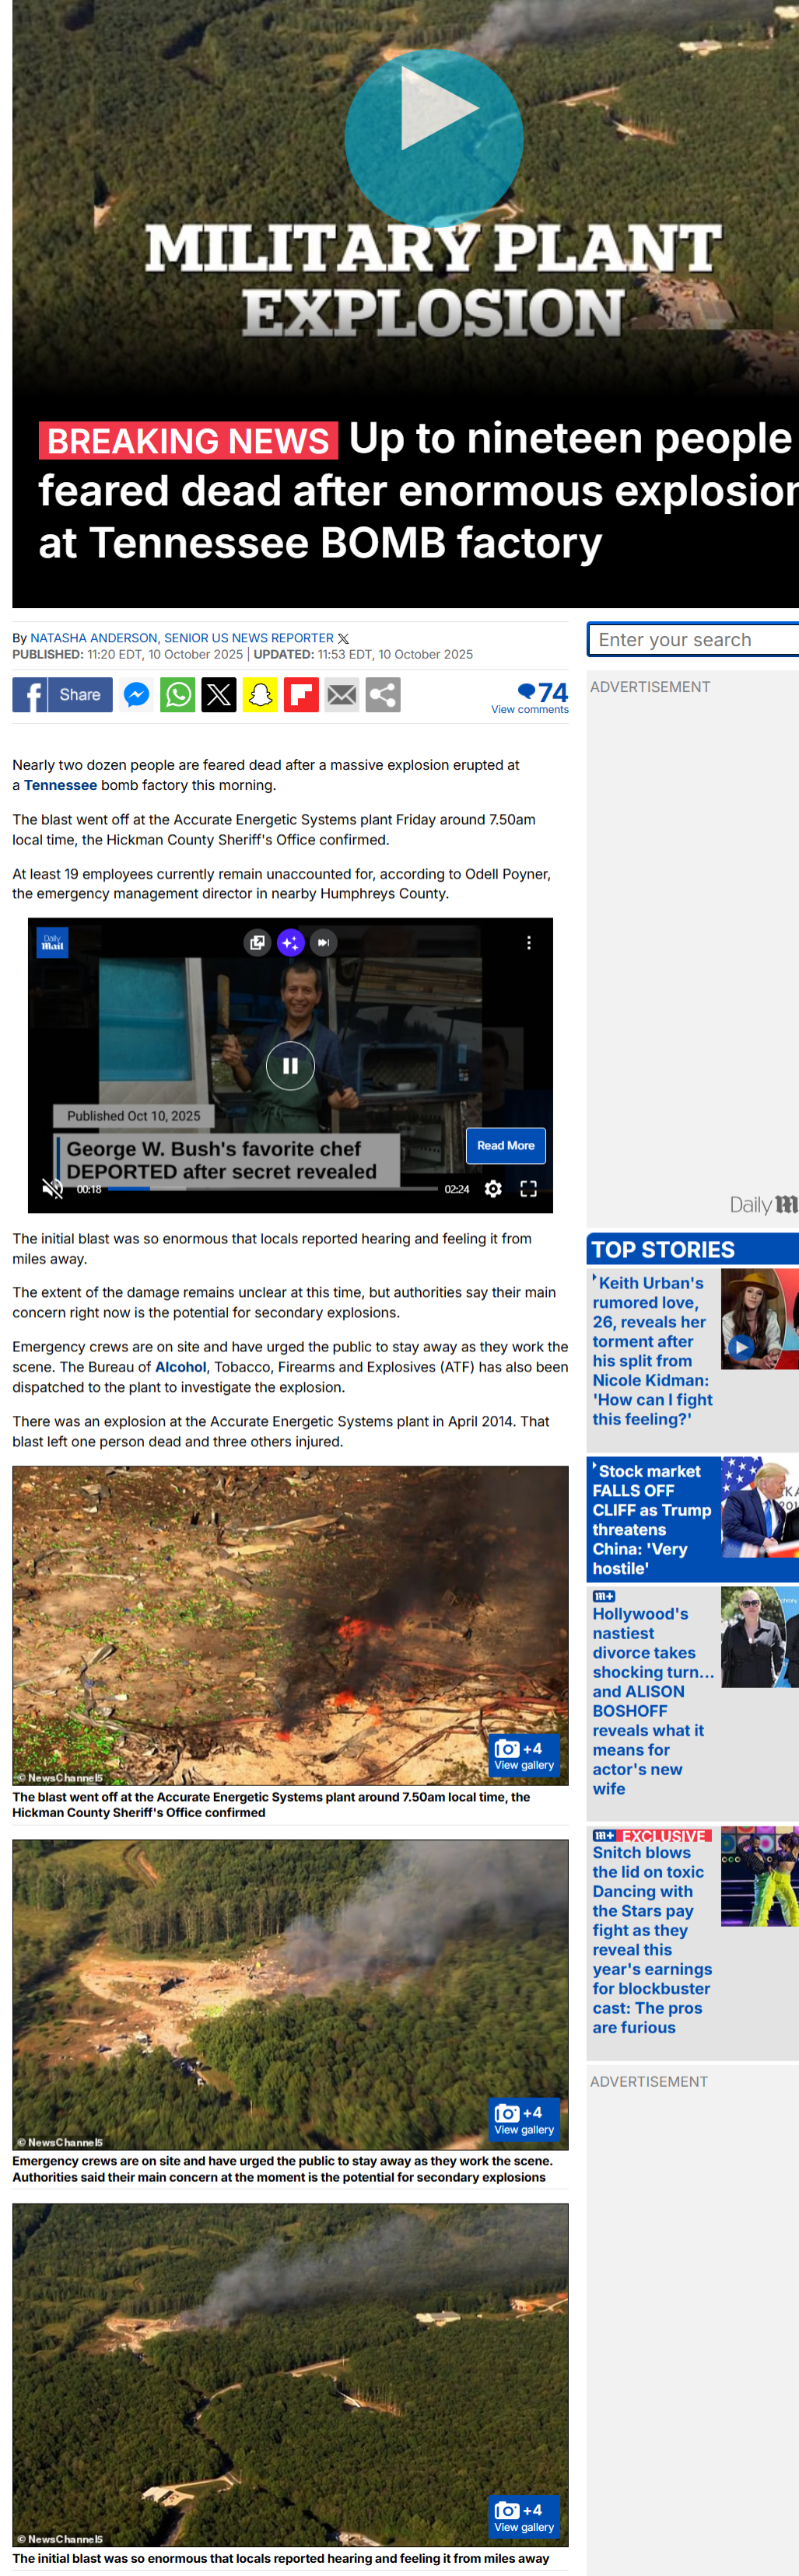This screenshot has height=2576, width=799.
Task: Click the video headline 'George W. Bush's favorite chef'
Action: click(x=222, y=1160)
